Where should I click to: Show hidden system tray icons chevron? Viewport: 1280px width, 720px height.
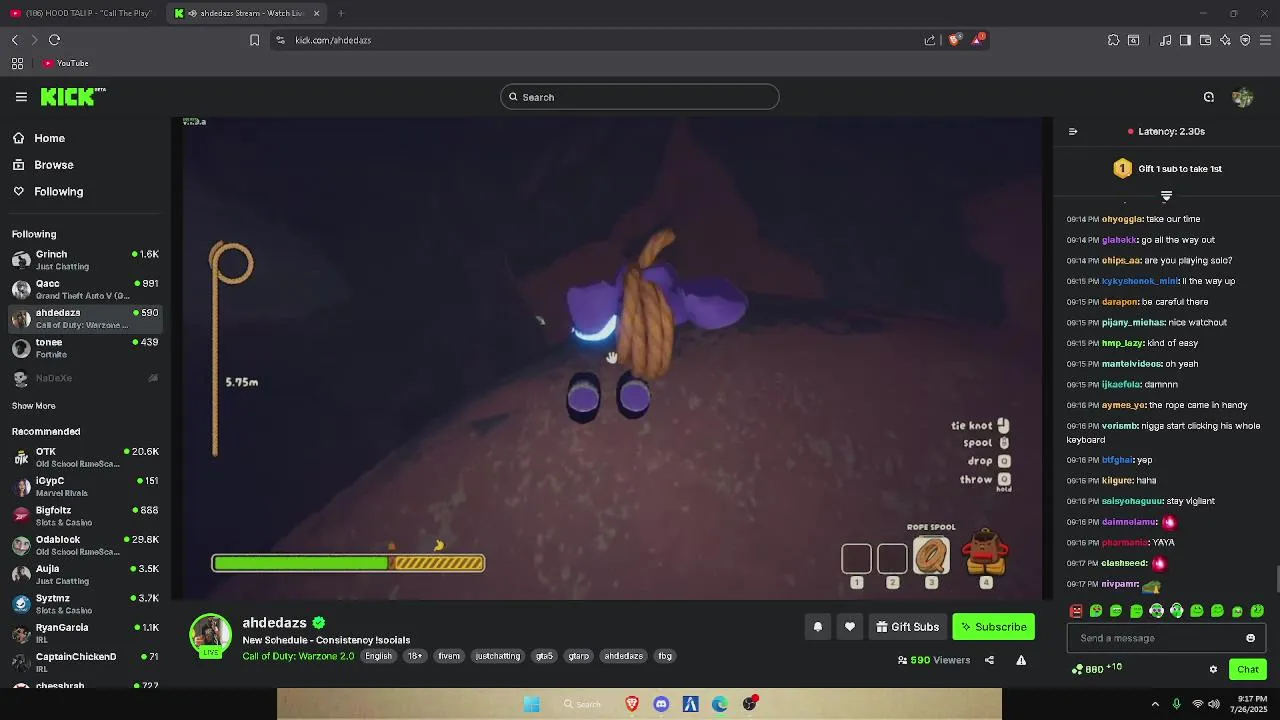pos(1155,704)
